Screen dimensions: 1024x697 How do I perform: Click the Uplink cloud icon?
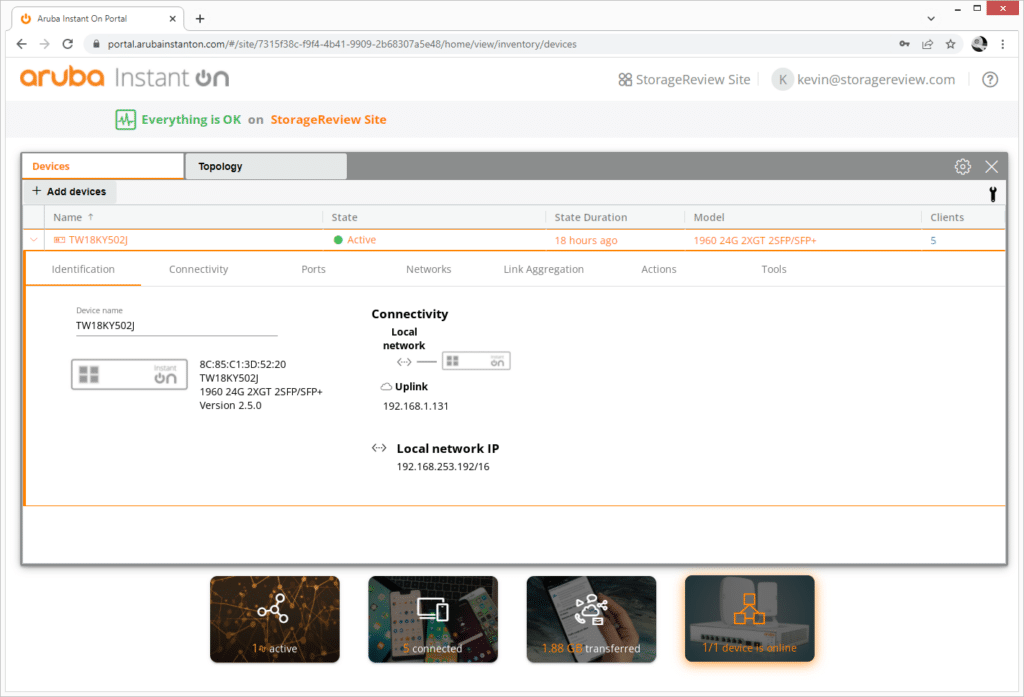(386, 387)
